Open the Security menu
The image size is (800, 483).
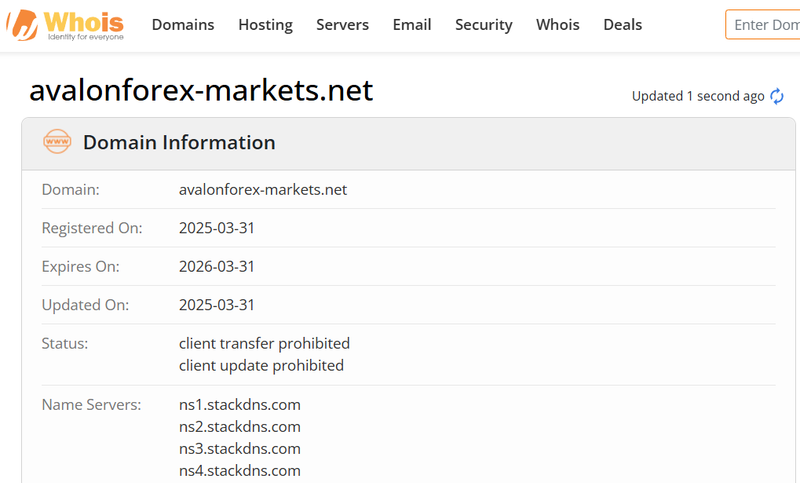(484, 24)
